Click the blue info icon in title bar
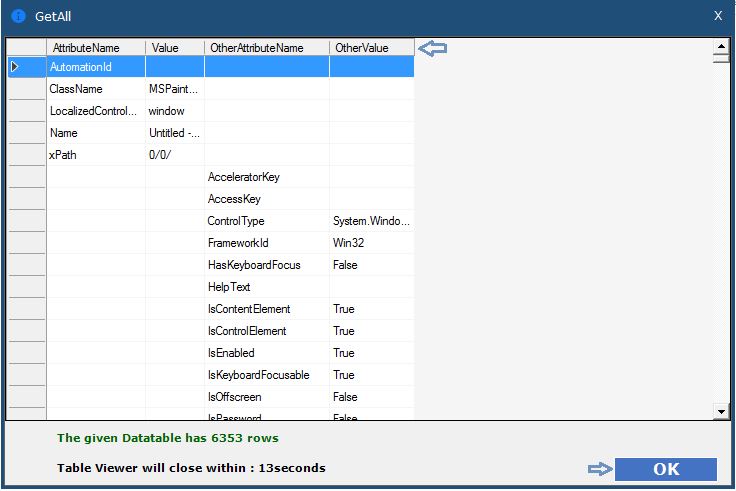 [18, 16]
